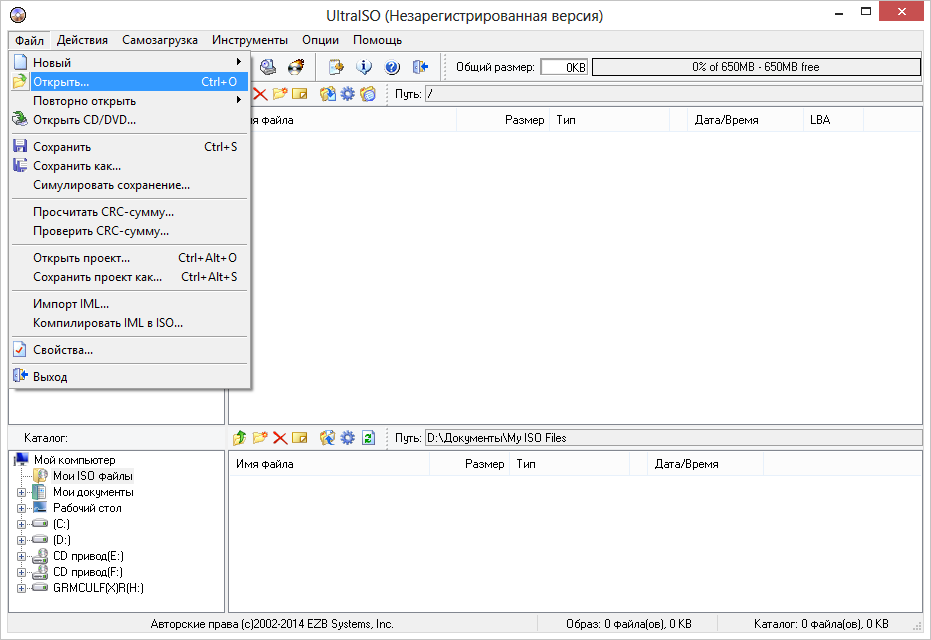The width and height of the screenshot is (931, 640).
Task: Click extract files icon in image toolbar
Action: tap(327, 94)
